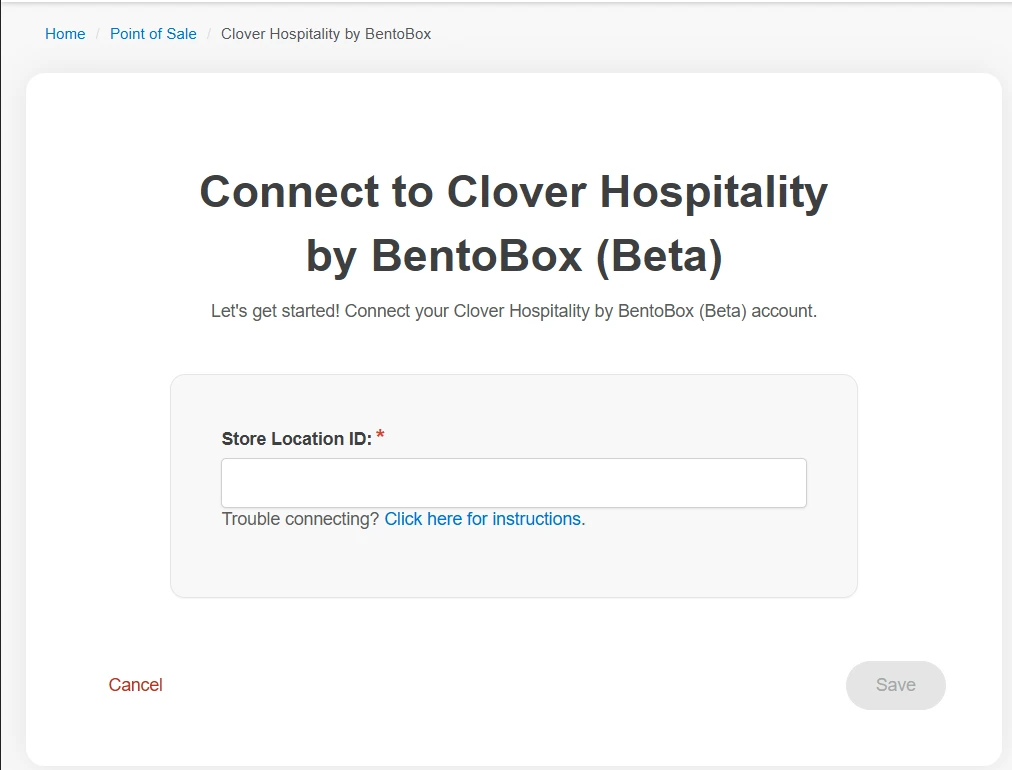1012x770 pixels.
Task: Click the red required asterisk
Action: click(380, 437)
